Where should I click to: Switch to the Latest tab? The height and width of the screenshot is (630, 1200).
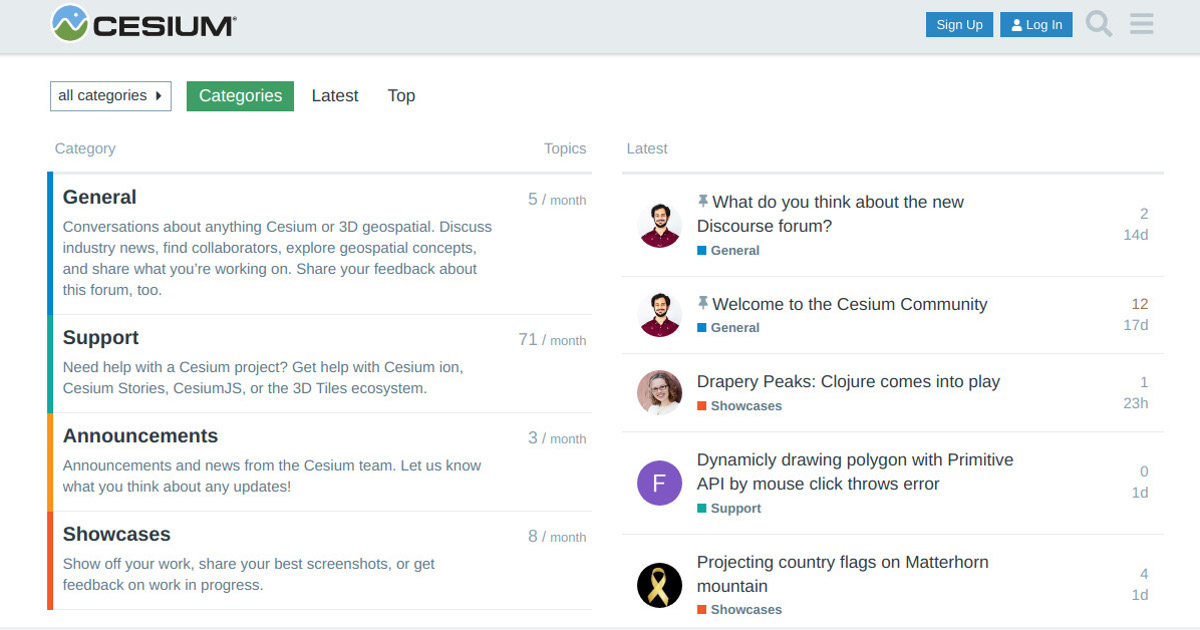335,95
